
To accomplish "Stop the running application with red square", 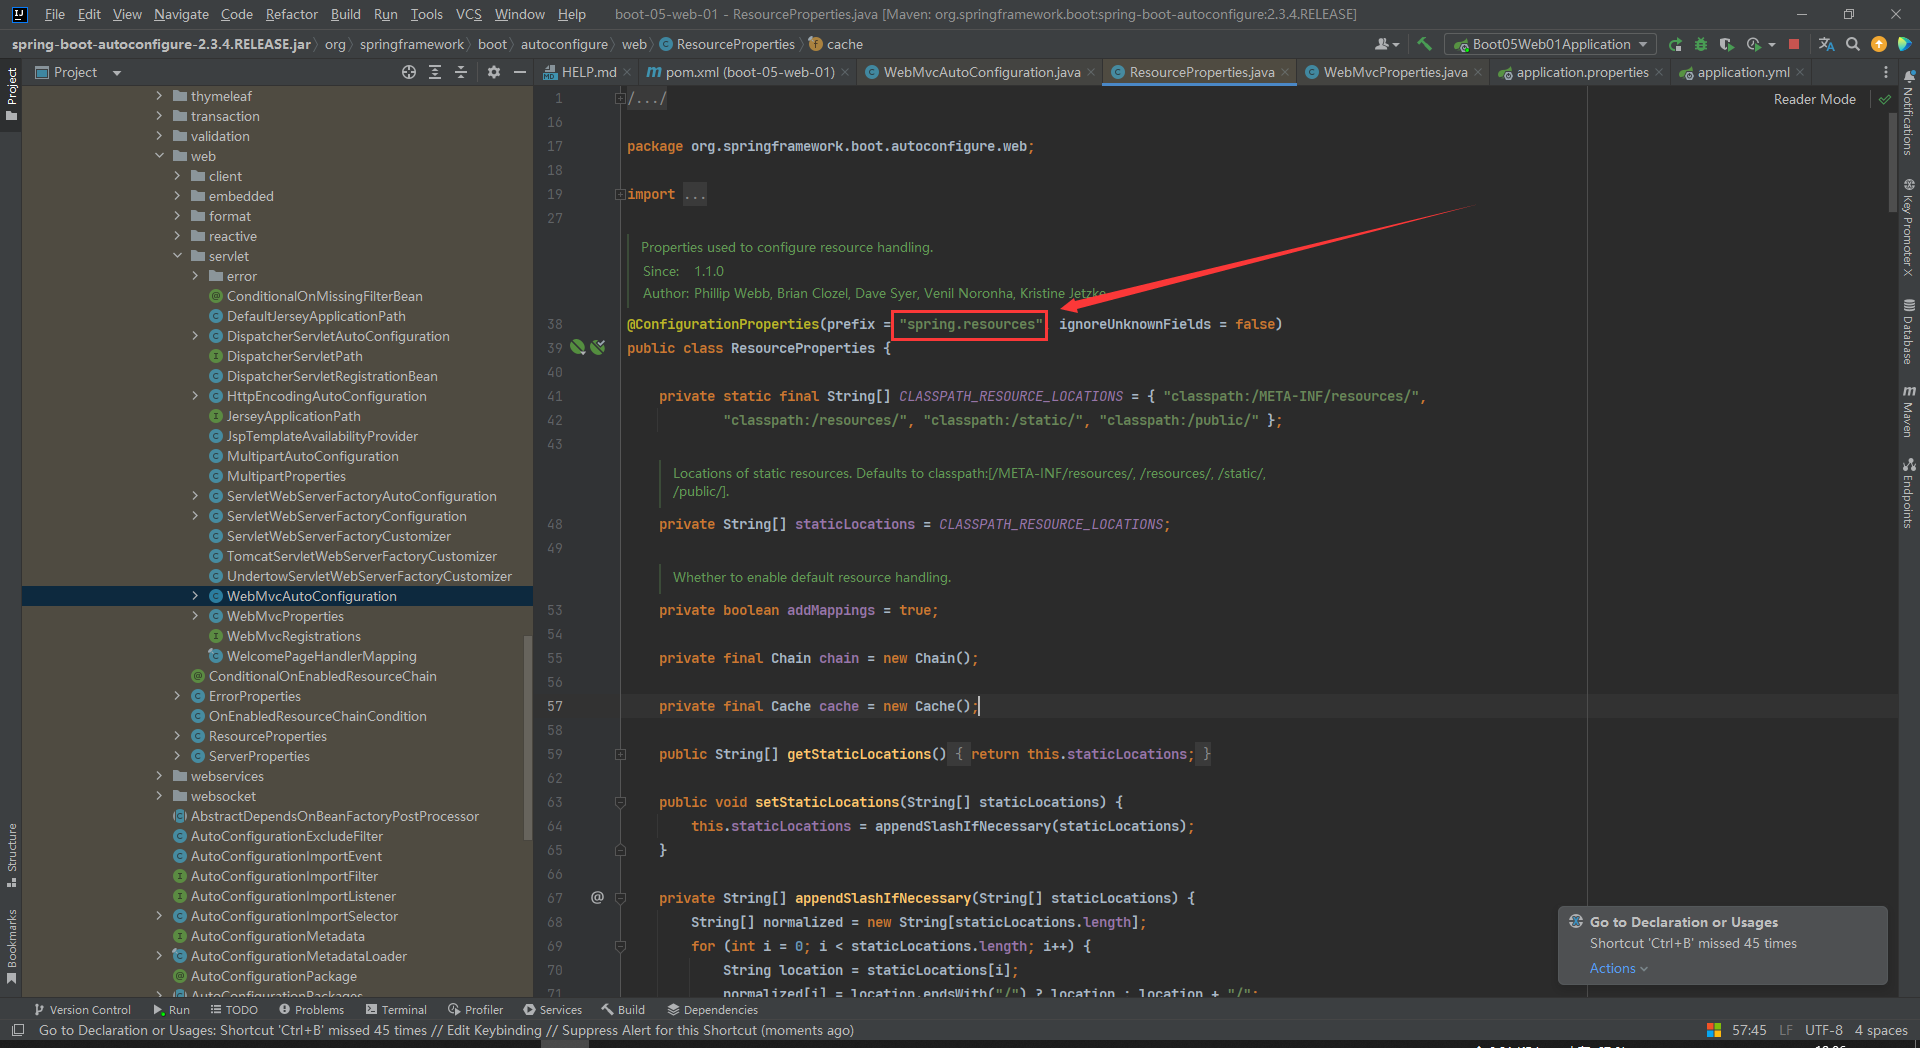I will tap(1794, 44).
